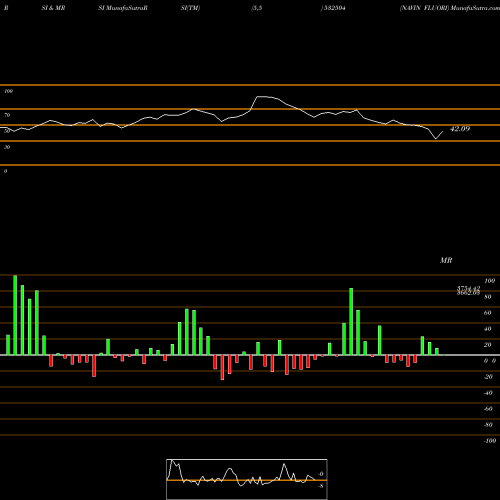Click the -80 label on MR axis

(x=488, y=425)
